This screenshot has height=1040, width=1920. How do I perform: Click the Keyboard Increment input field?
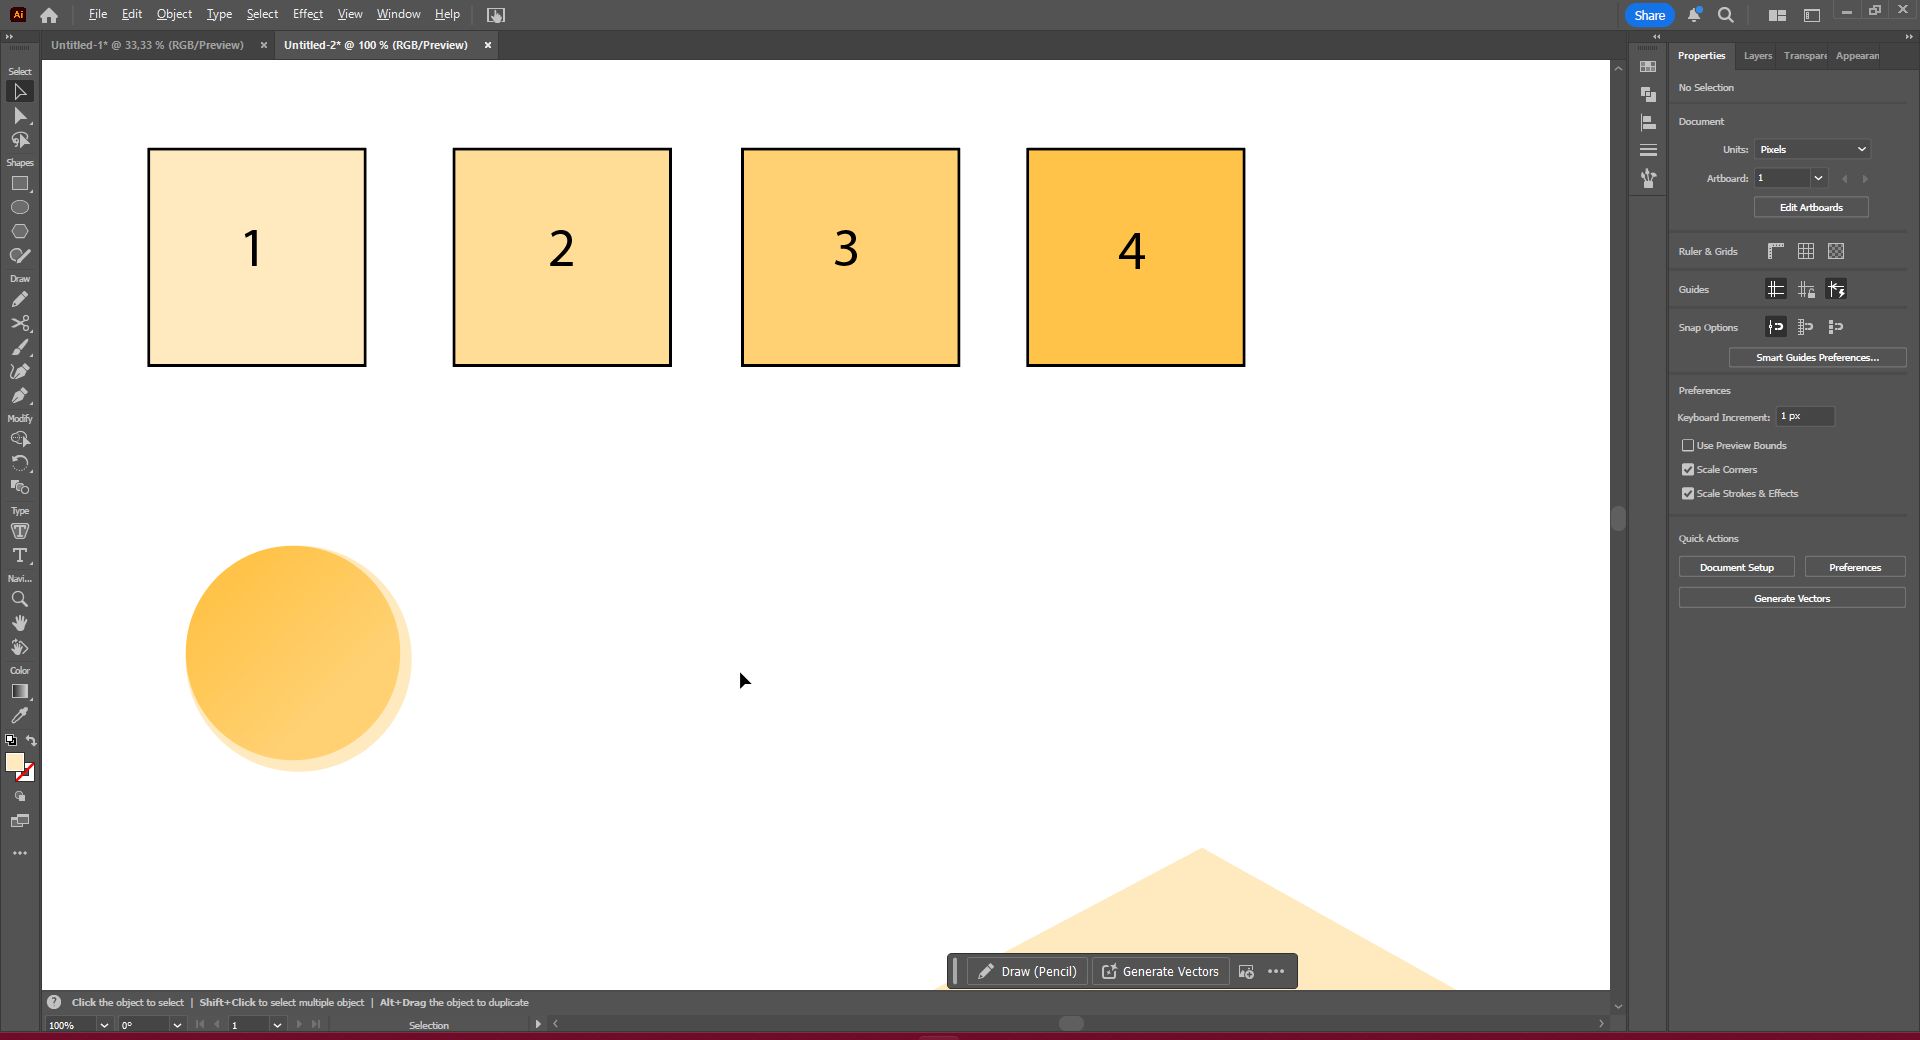tap(1805, 417)
